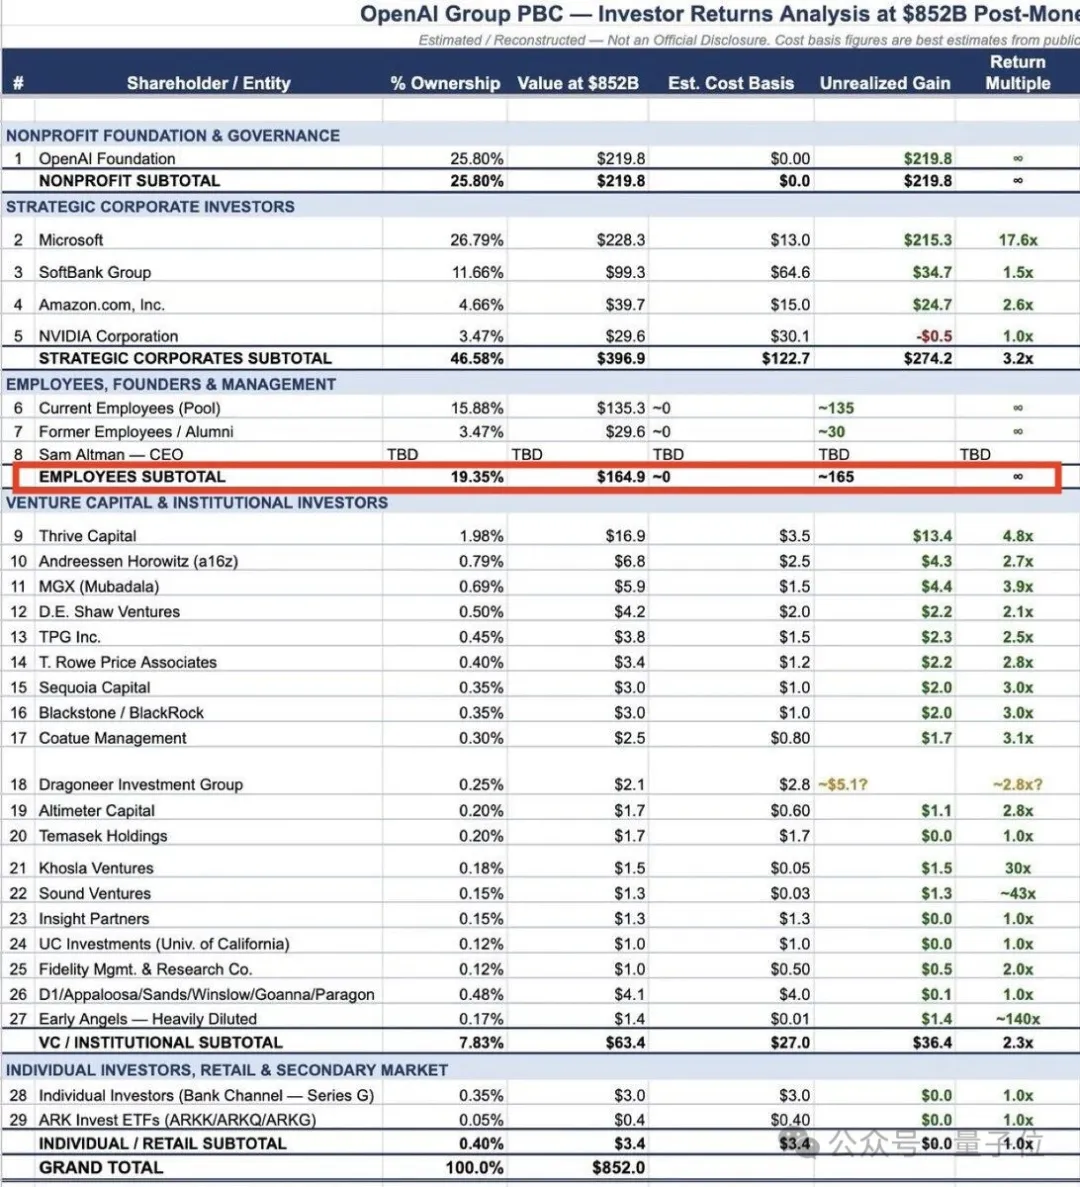This screenshot has height=1187, width=1080.
Task: Click the "Coatue Management" cell
Action: click(112, 738)
